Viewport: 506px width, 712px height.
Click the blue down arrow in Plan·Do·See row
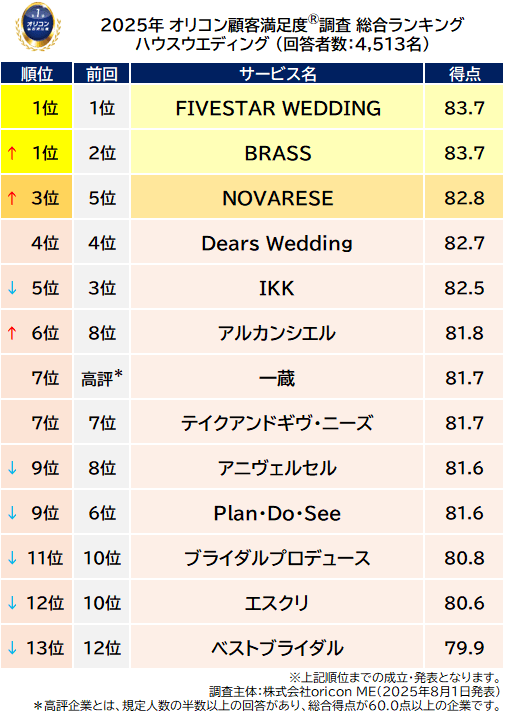tap(12, 513)
